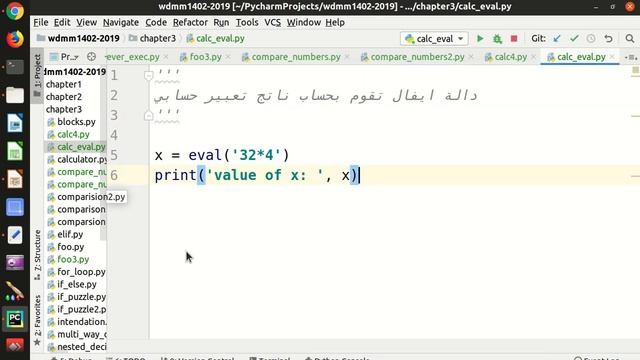Open the calc_eval run configuration dropdown
Screen dimensions: 640x360
coord(434,39)
